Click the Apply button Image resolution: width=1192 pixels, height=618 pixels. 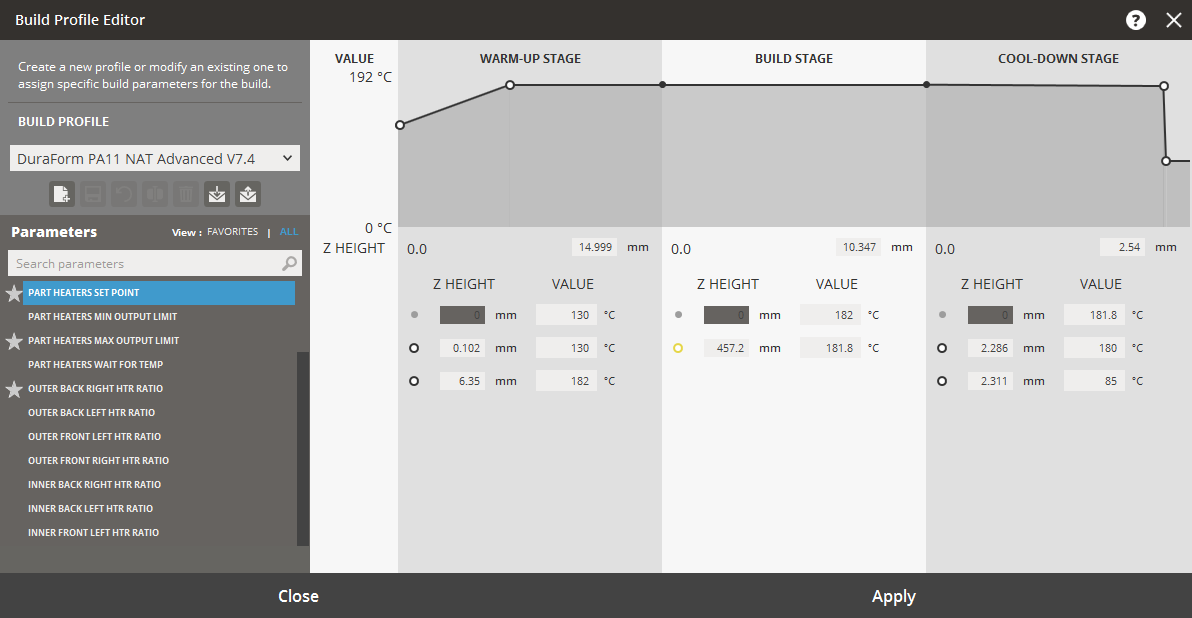click(x=893, y=596)
